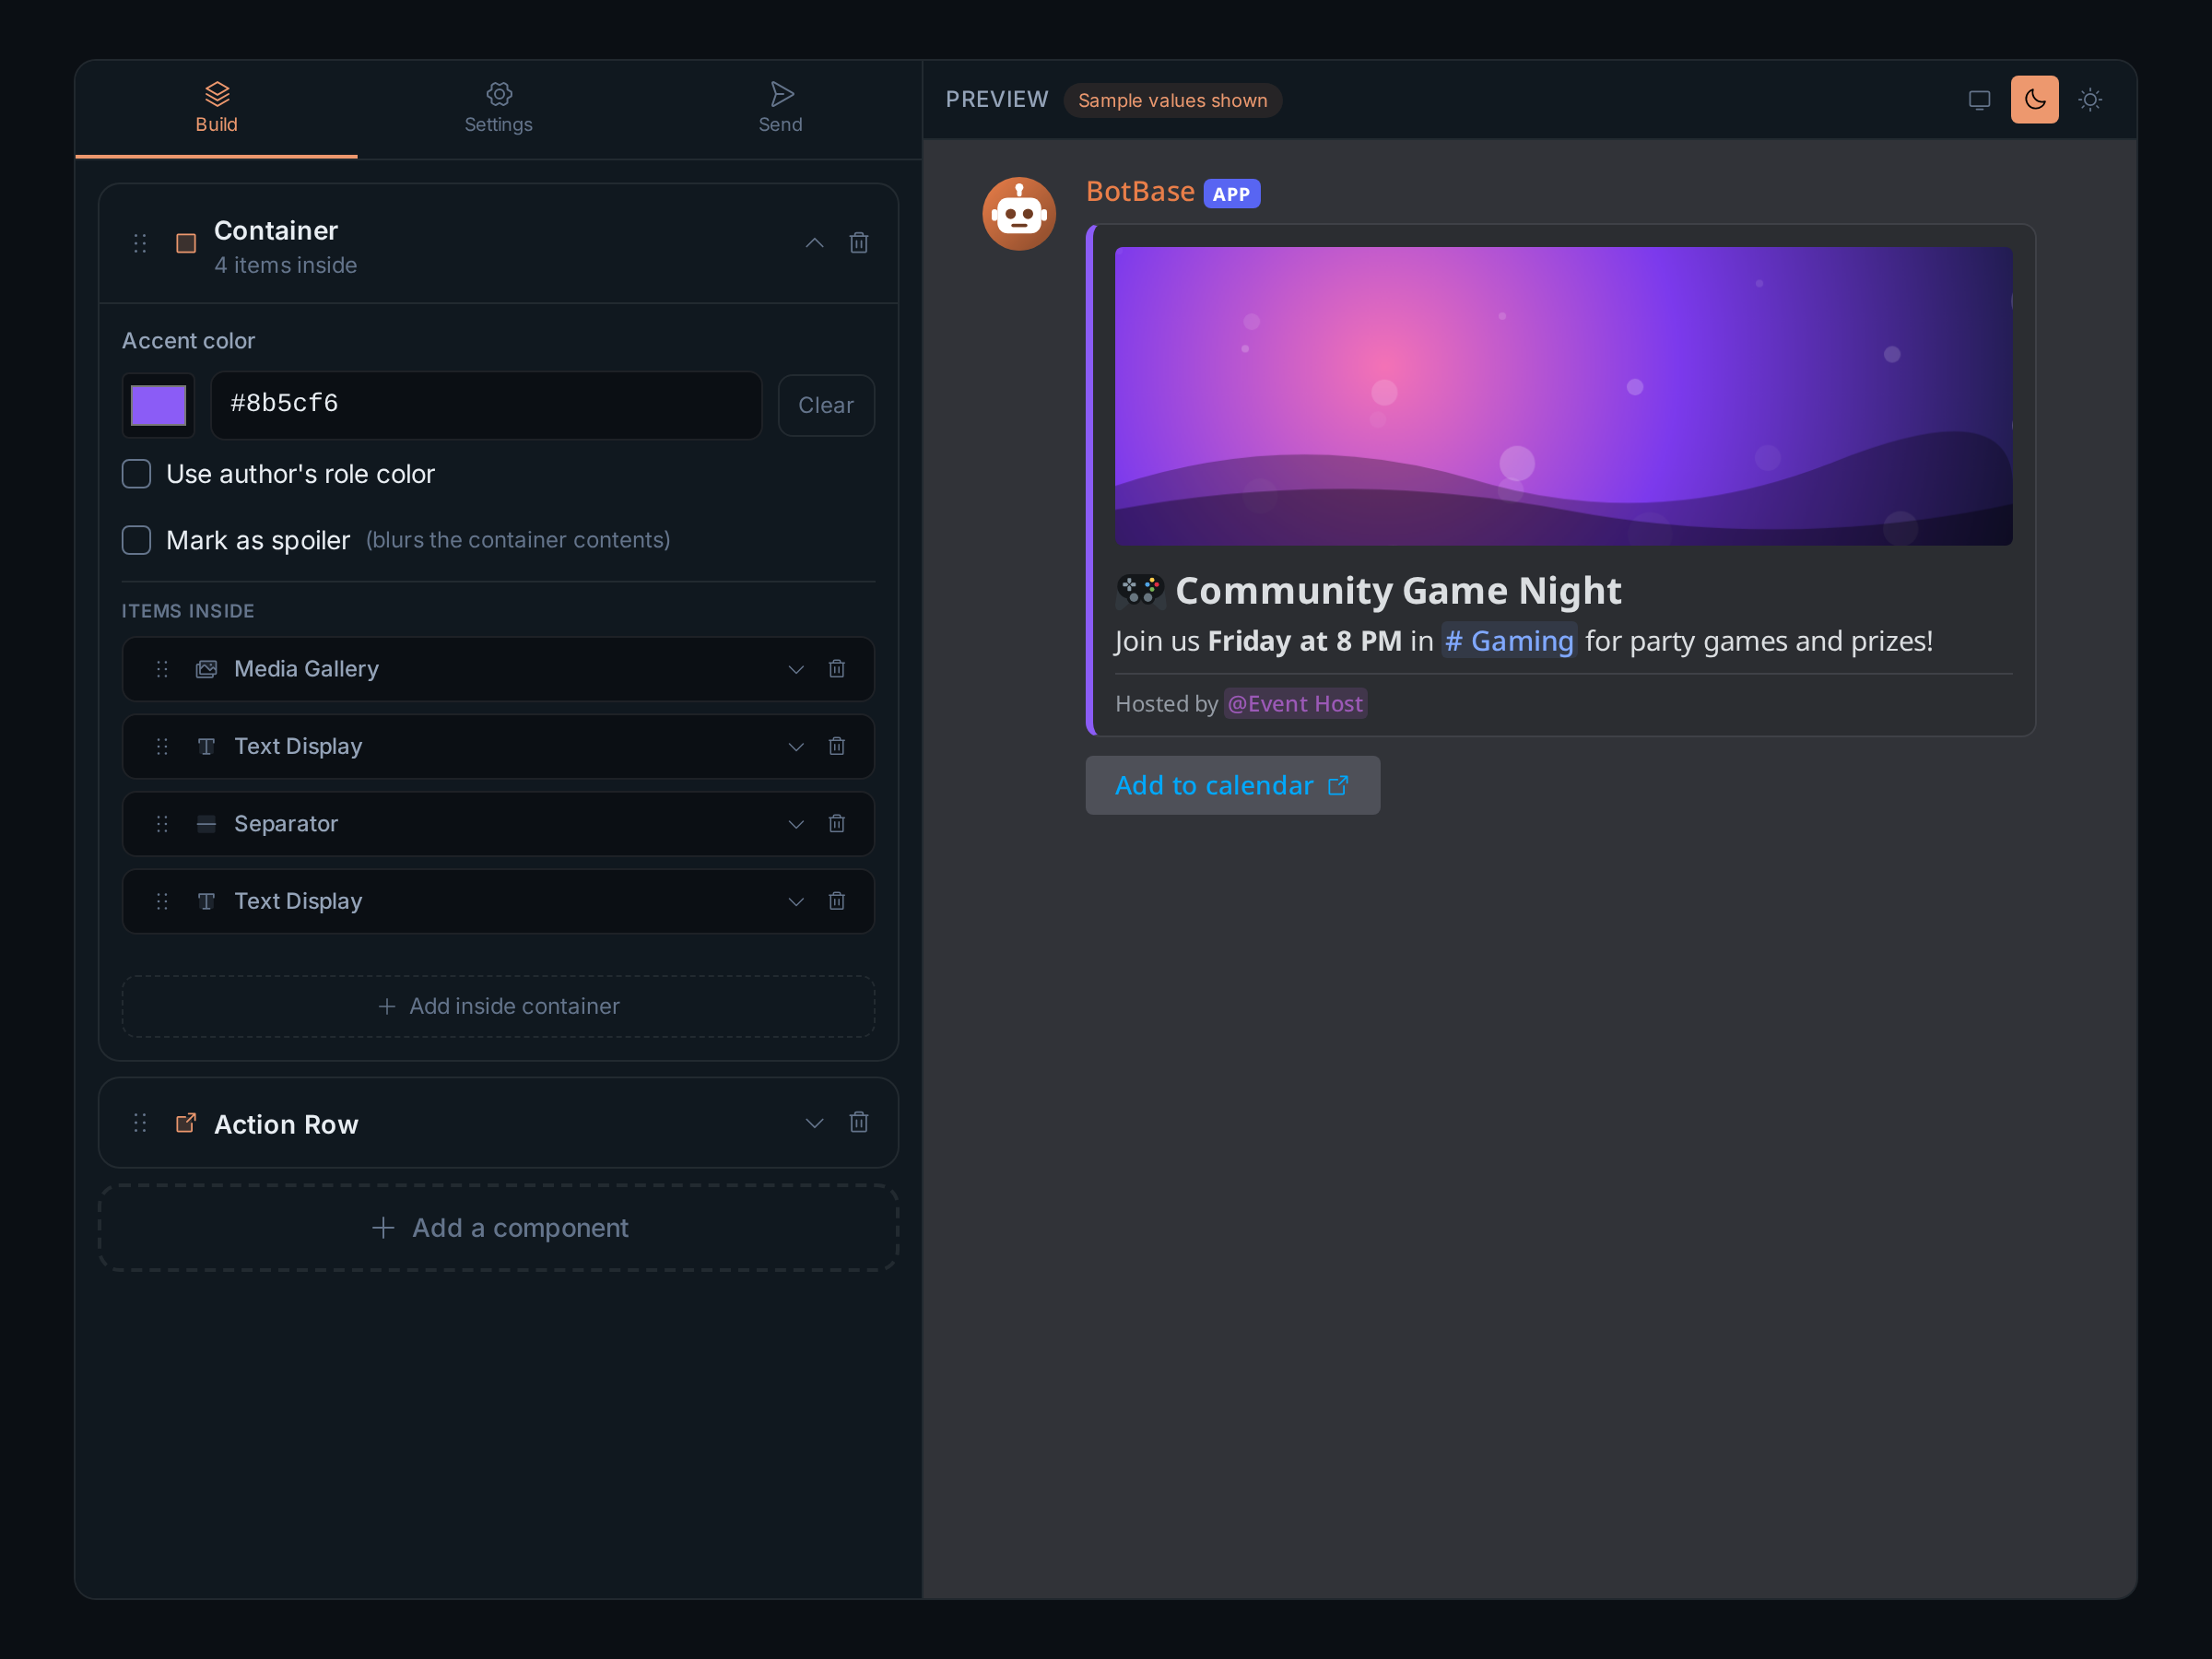Grab the Media Gallery drag handle
Screen dimensions: 2212x1659
coord(162,669)
